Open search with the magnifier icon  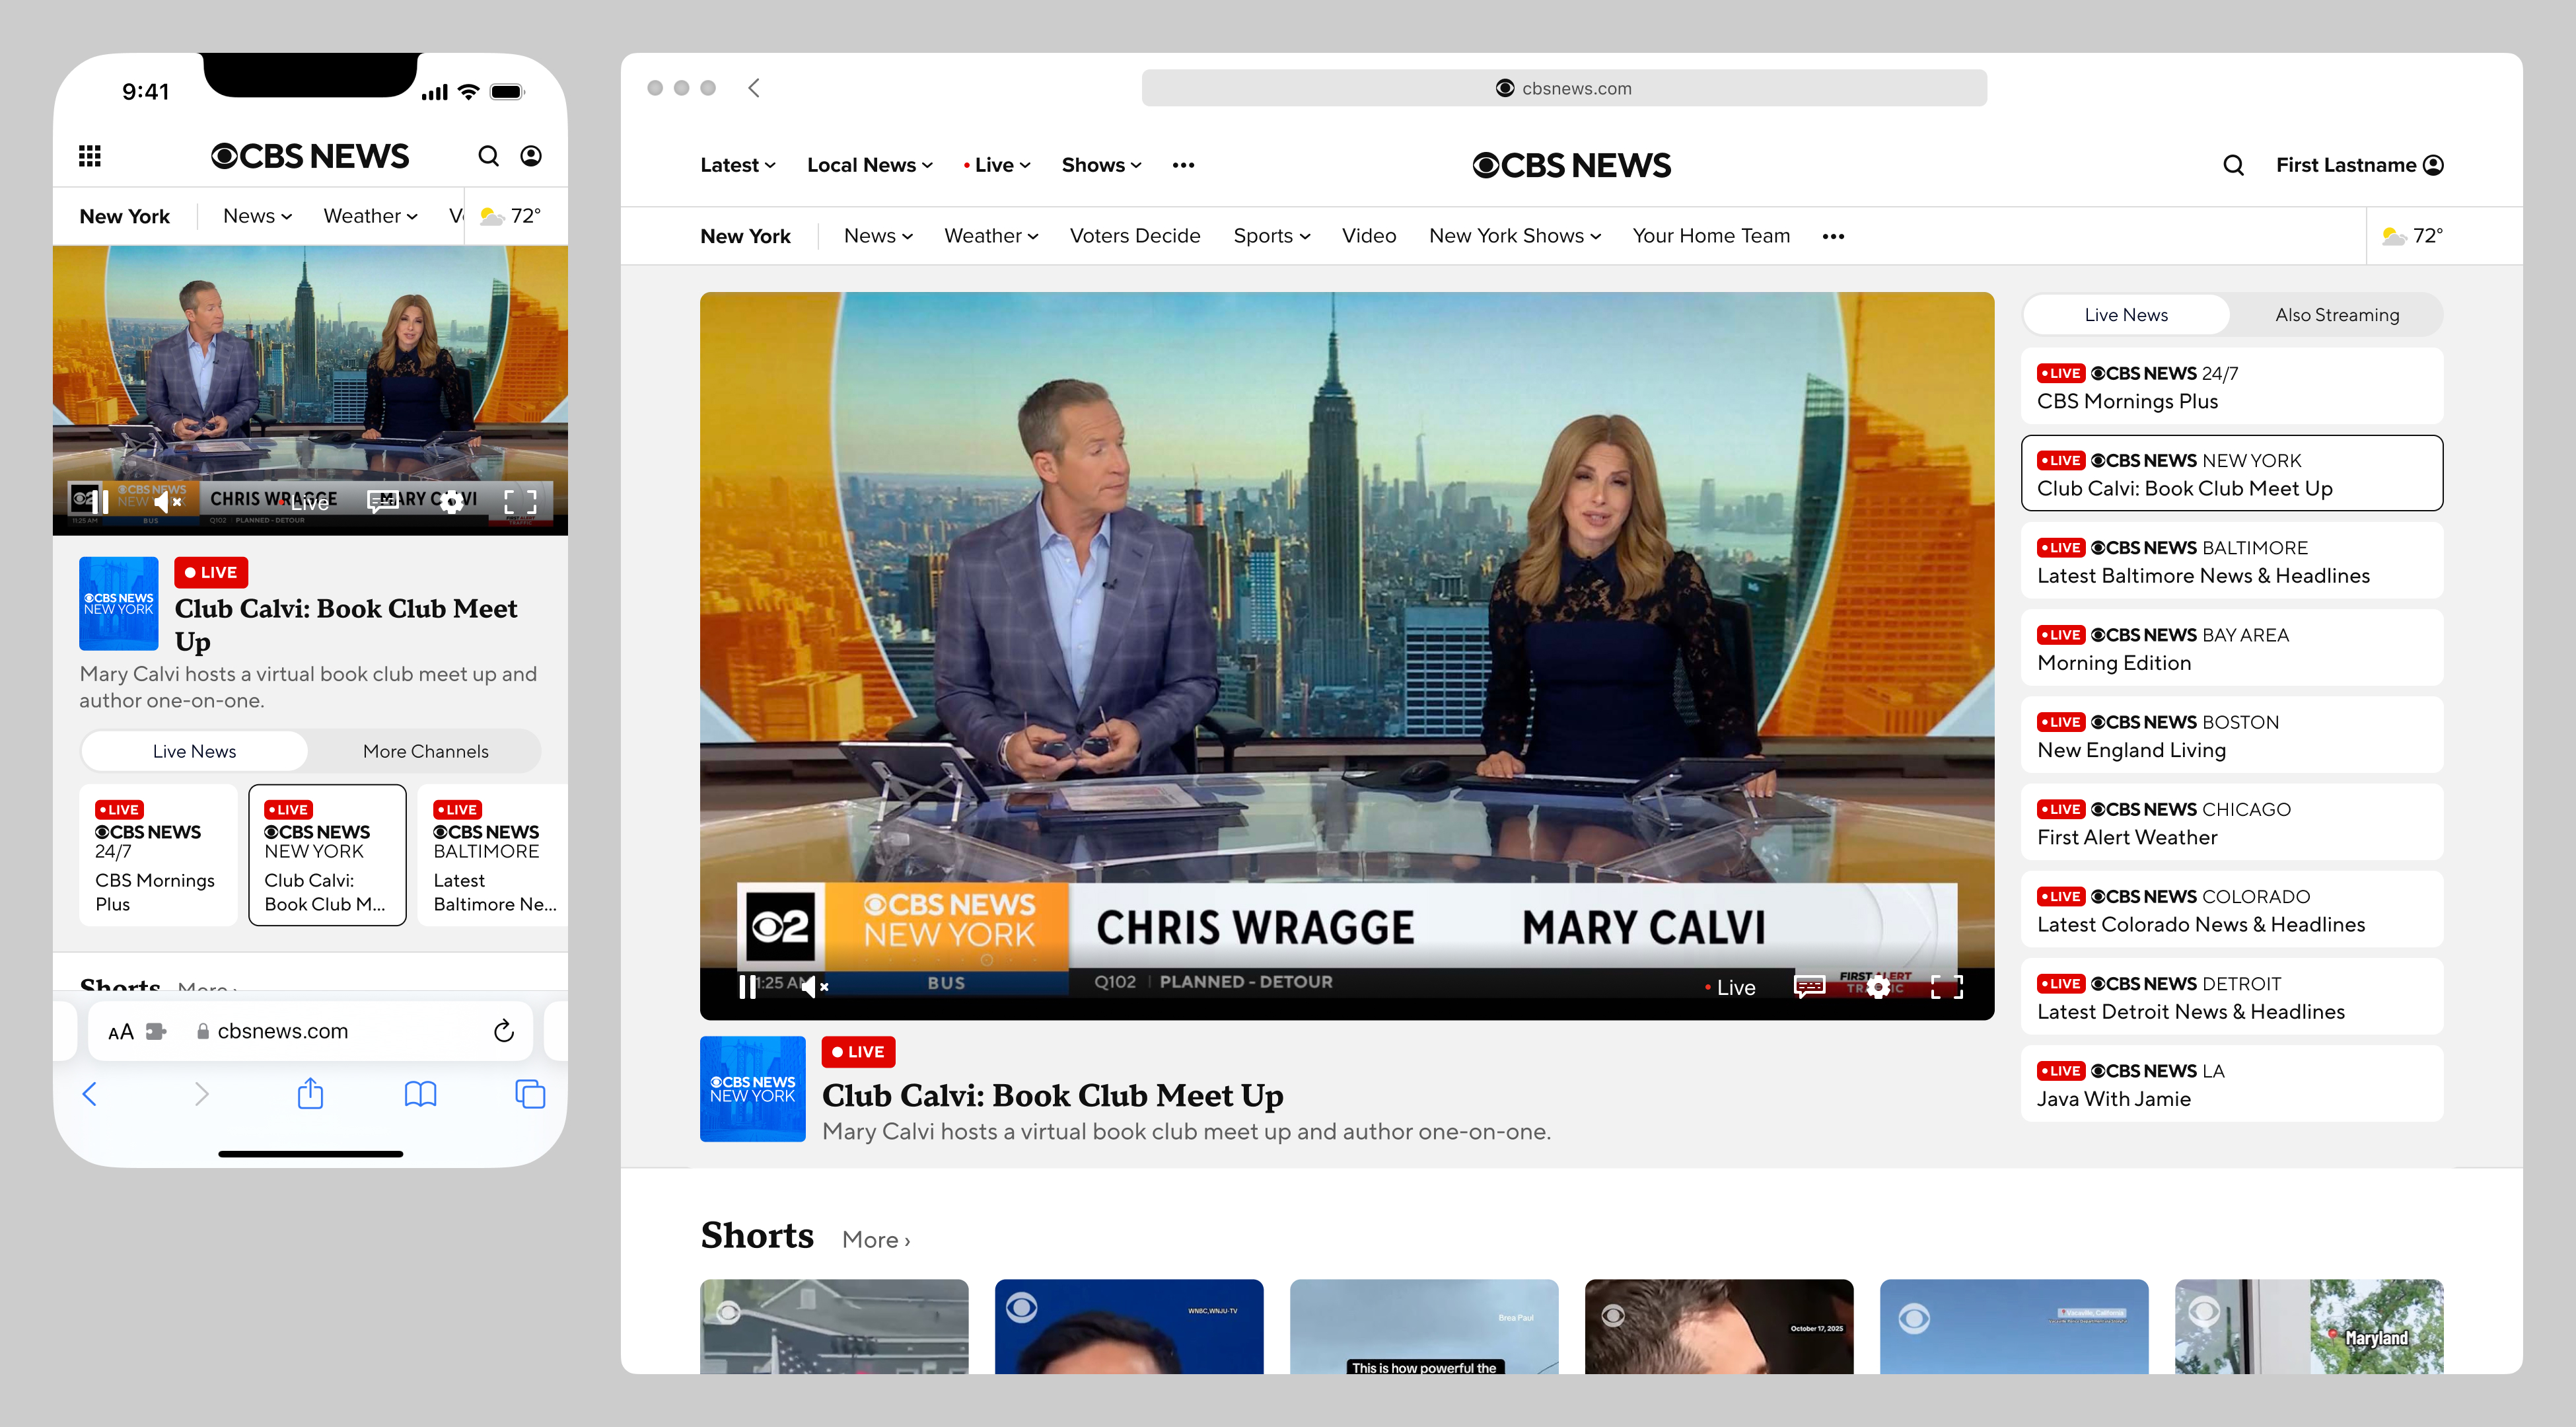click(2232, 164)
